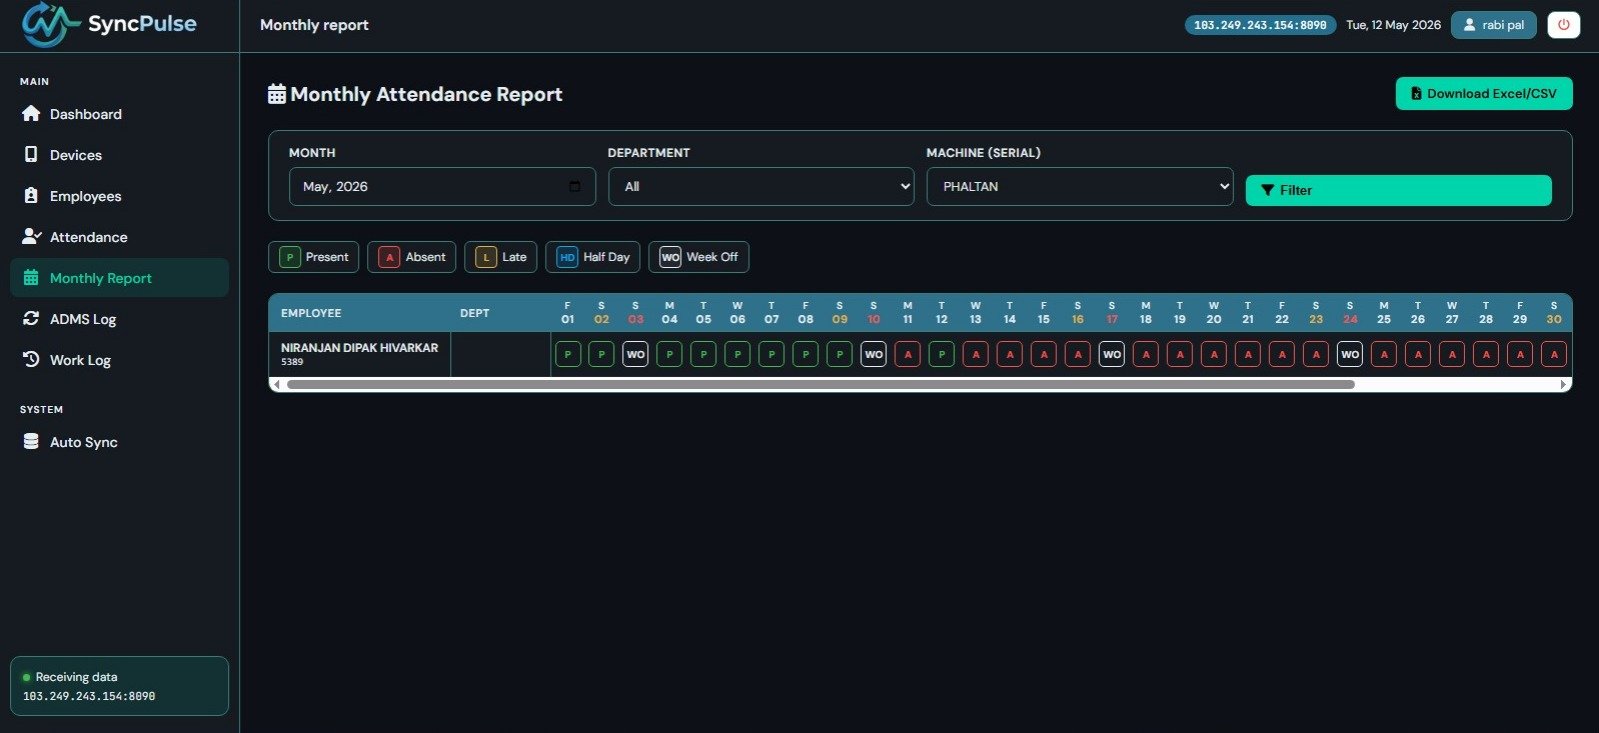Click the calendar icon beside Monthly Attendance Report

(277, 94)
